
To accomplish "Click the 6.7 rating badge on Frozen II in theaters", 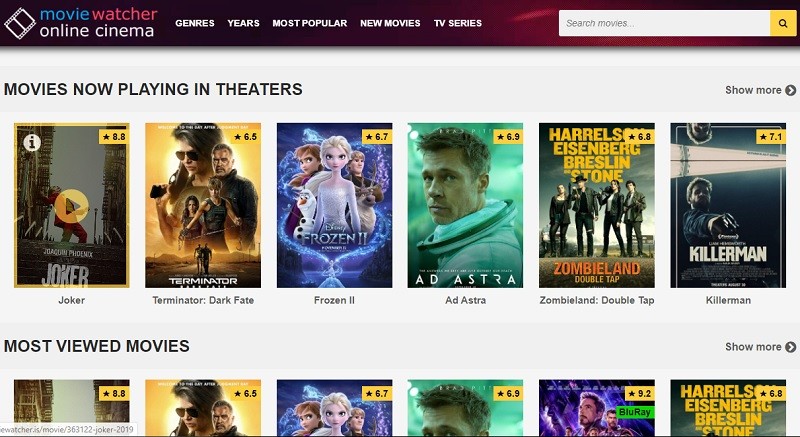I will point(377,137).
